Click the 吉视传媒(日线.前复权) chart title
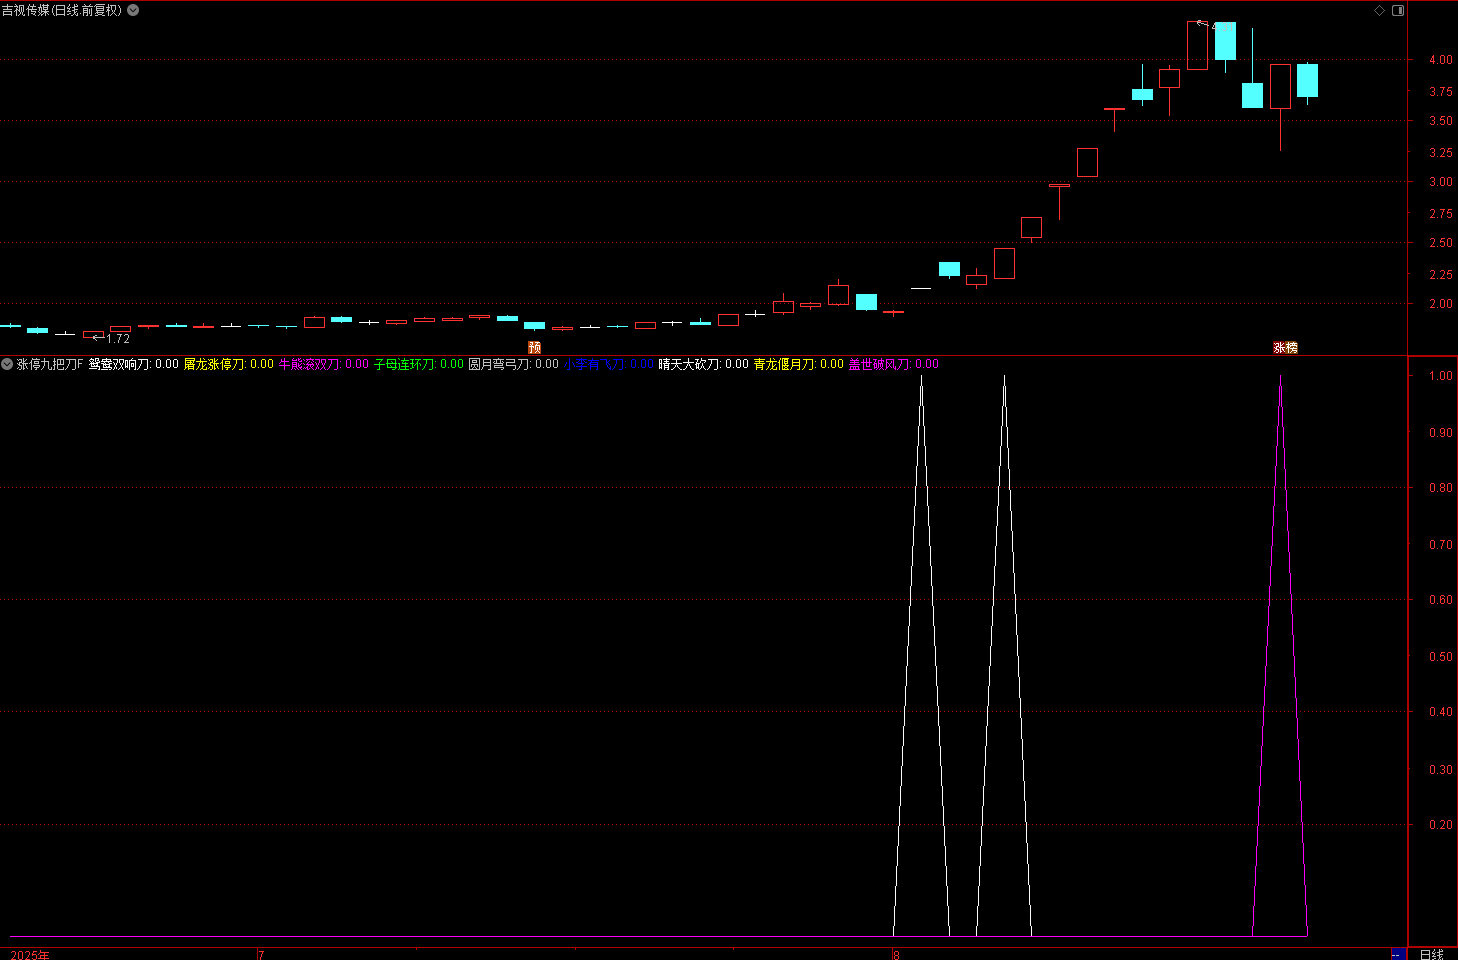The height and width of the screenshot is (960, 1458). (62, 10)
